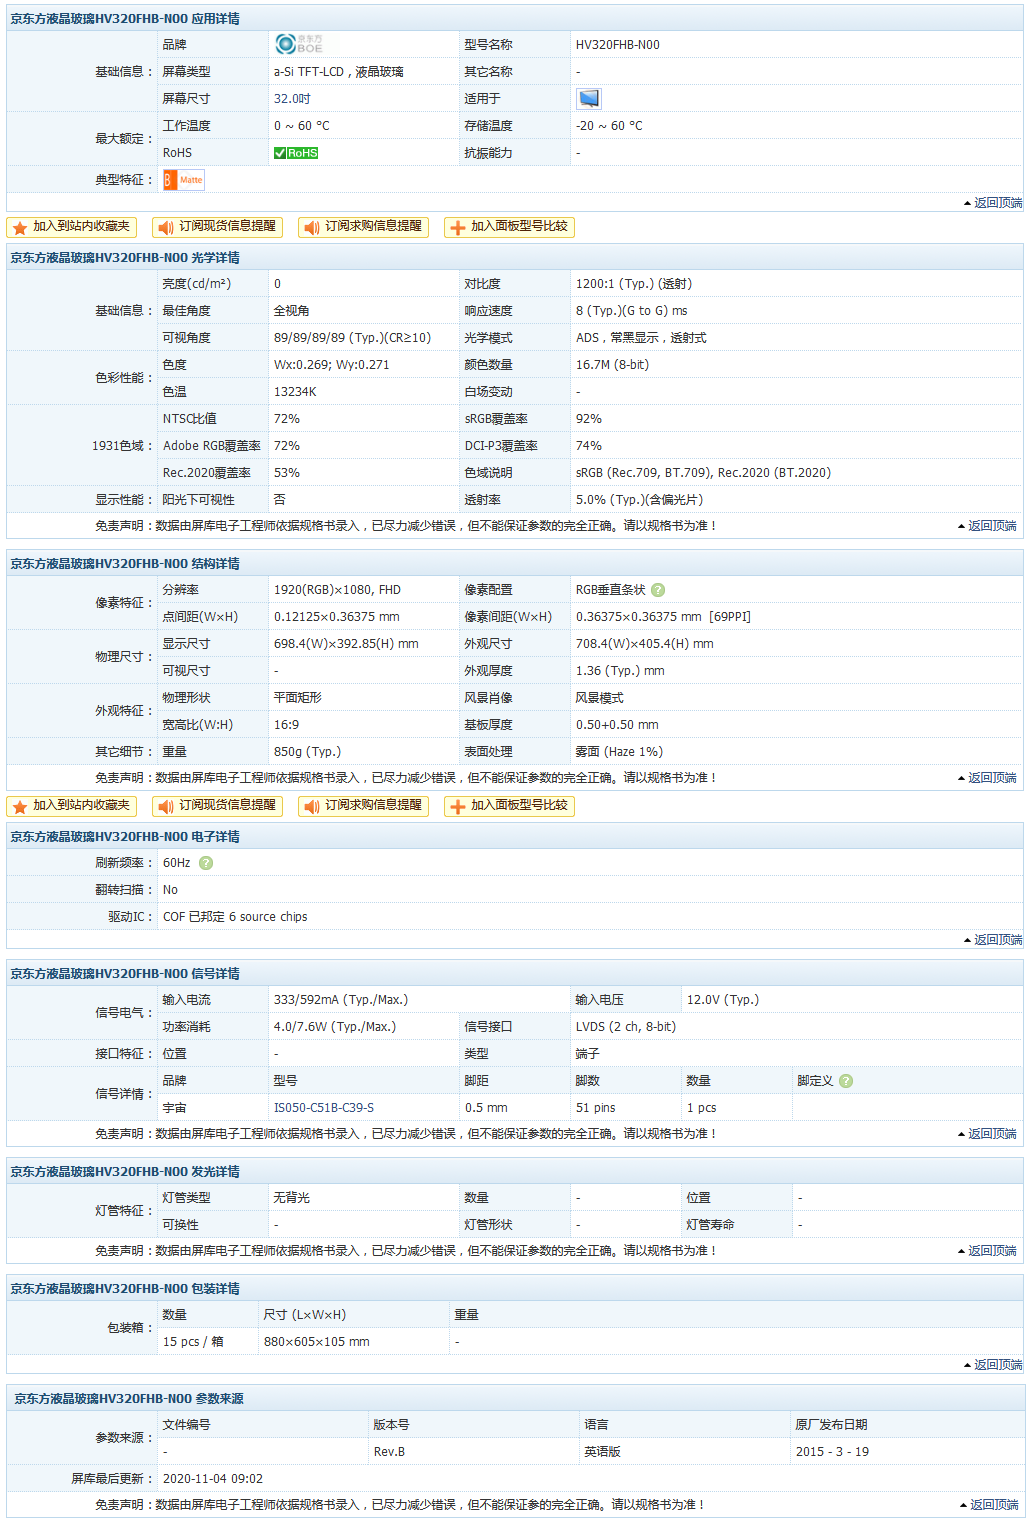
Task: Open 返回顶端 link in 光学详情 section
Action: coord(992,527)
